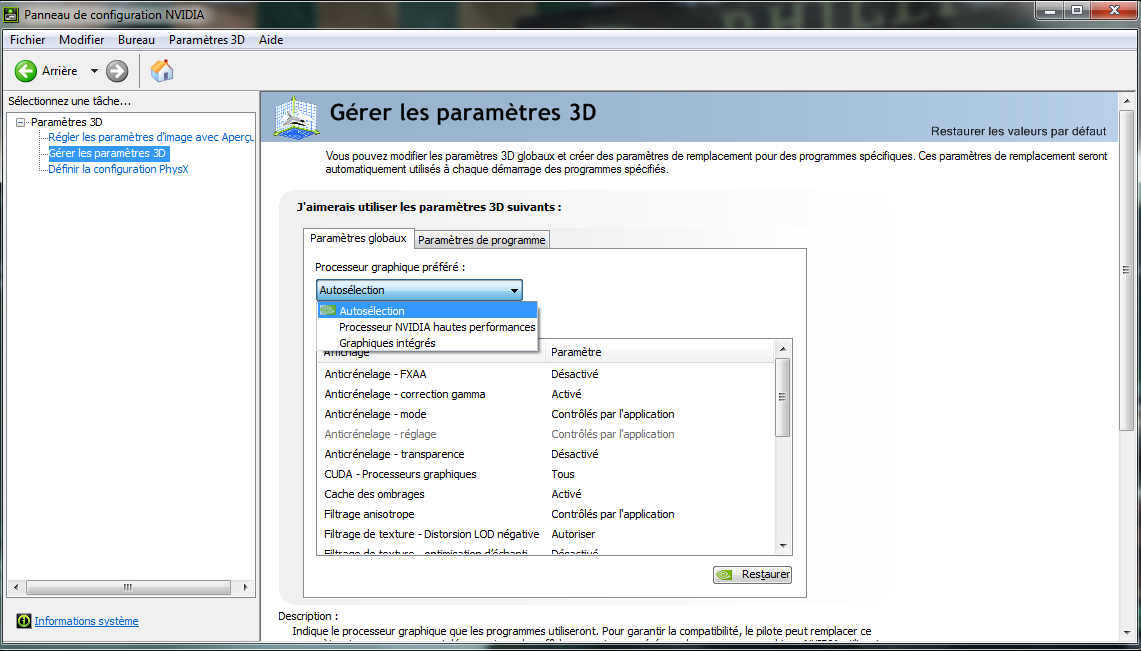Select Régler les paramètres d'image avec Aperçu
This screenshot has height=651, width=1141.
[x=151, y=137]
